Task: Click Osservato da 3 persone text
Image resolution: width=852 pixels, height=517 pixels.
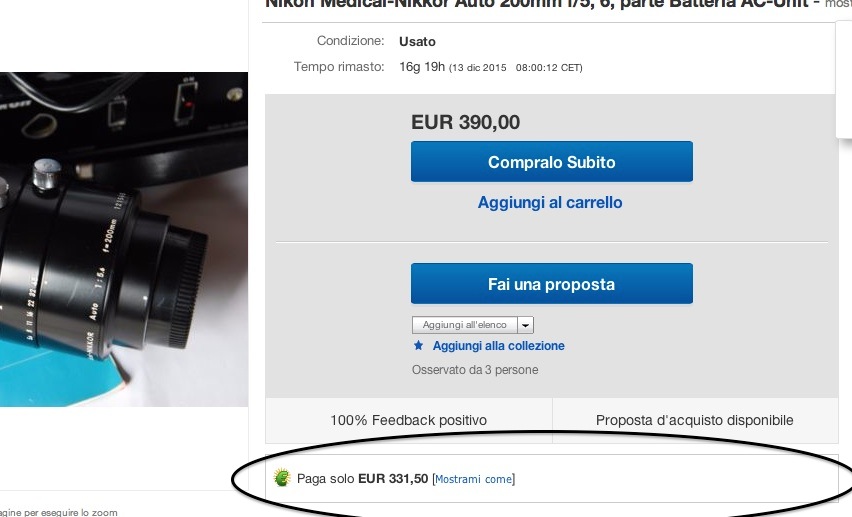Action: click(x=475, y=370)
